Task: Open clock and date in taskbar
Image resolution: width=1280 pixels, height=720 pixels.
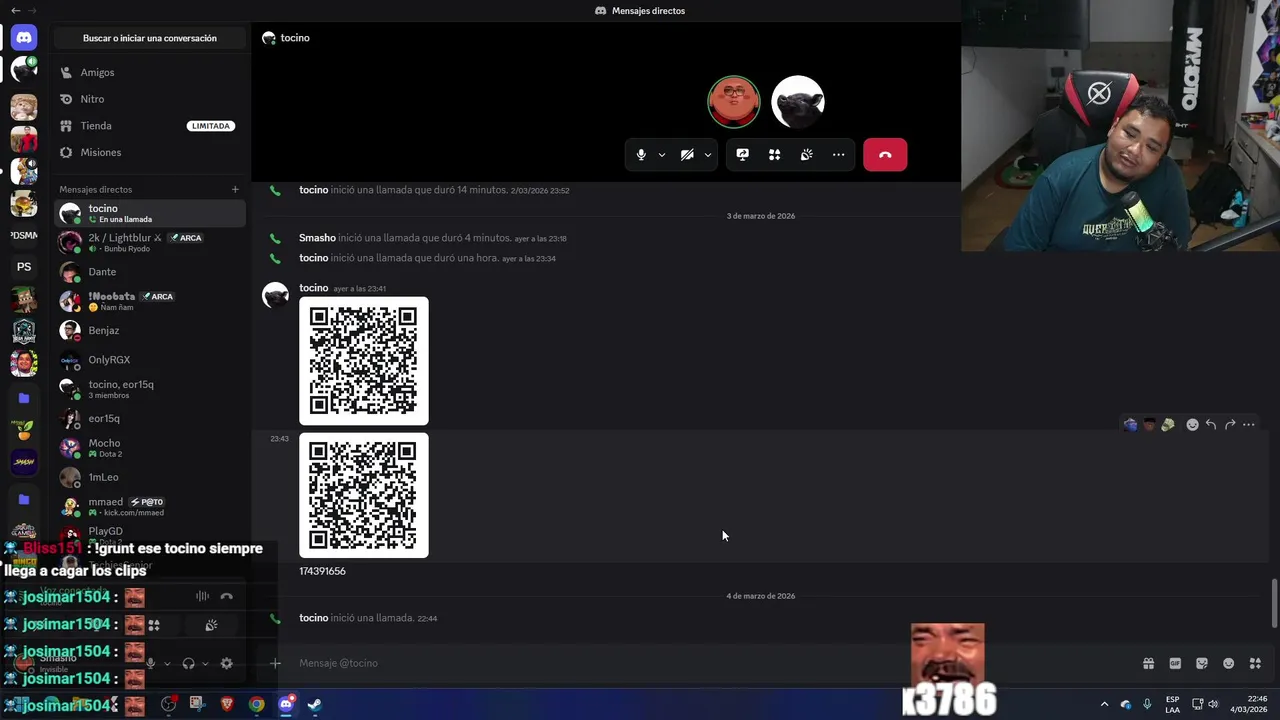Action: pyautogui.click(x=1250, y=704)
